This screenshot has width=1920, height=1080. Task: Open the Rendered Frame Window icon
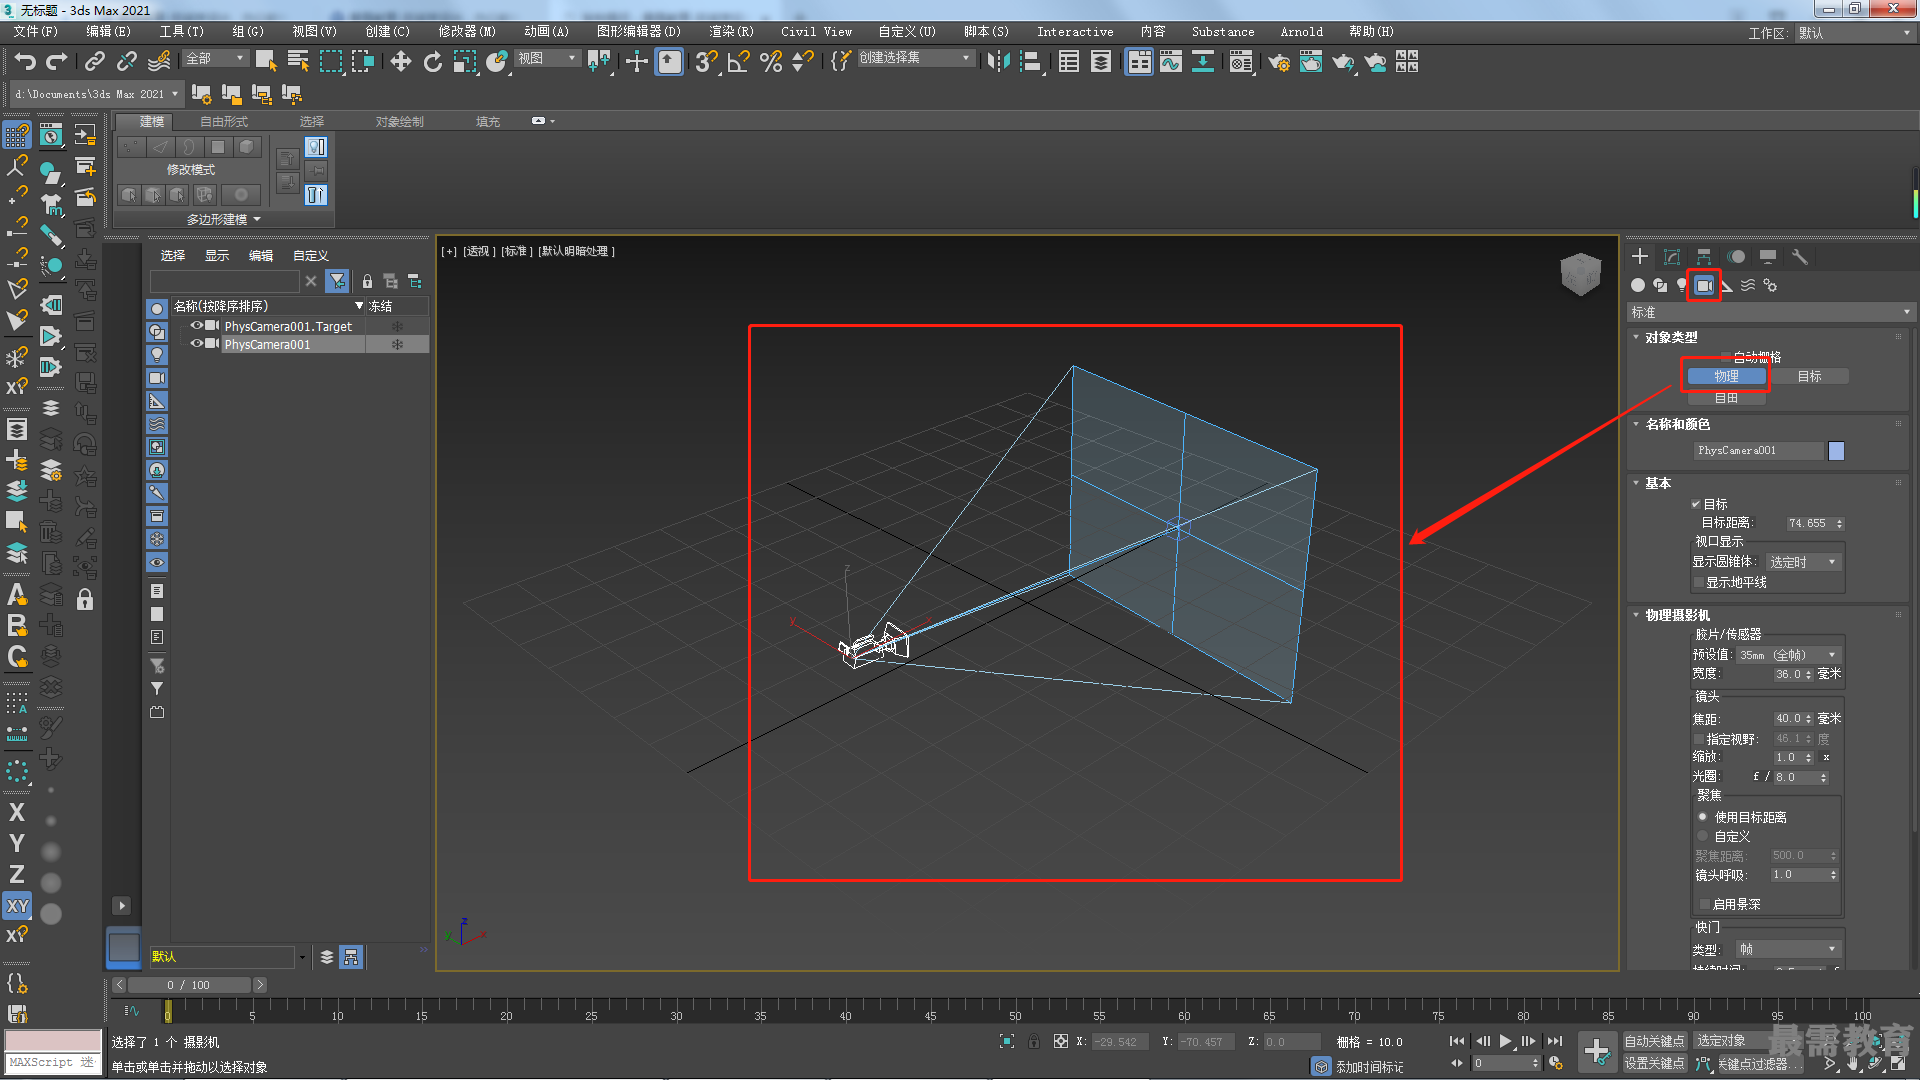(1311, 62)
